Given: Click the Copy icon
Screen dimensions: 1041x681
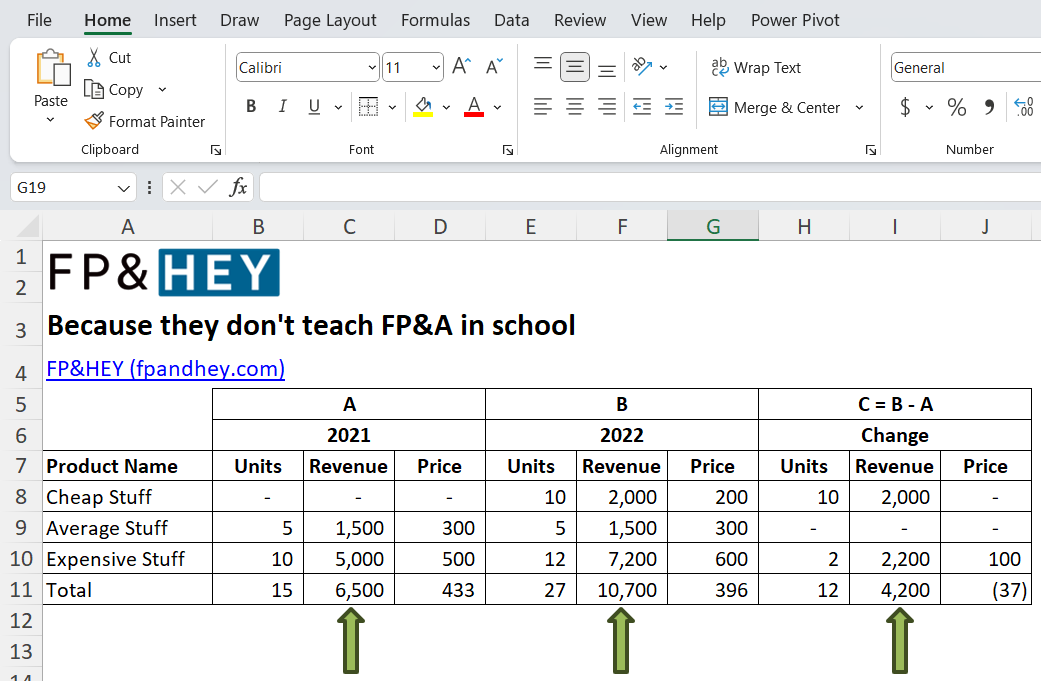Looking at the screenshot, I should pos(117,89).
